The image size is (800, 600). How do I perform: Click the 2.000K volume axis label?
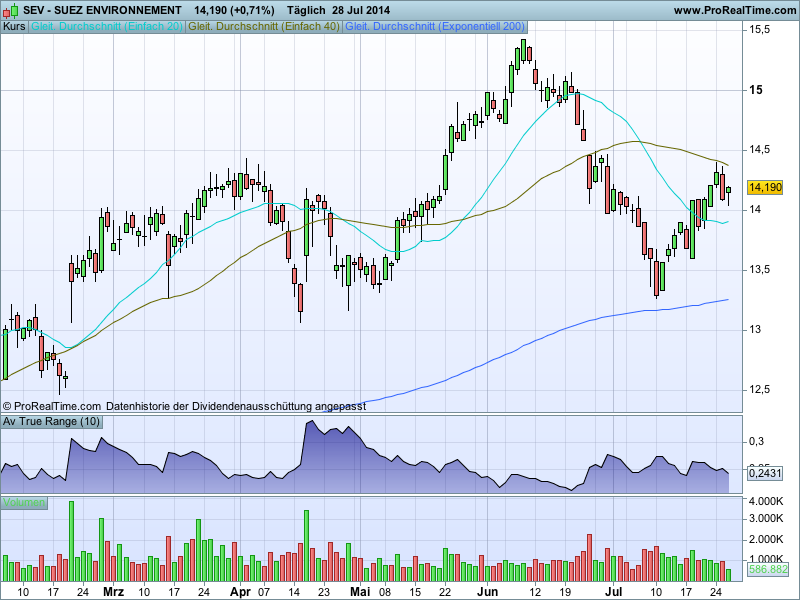(x=766, y=539)
